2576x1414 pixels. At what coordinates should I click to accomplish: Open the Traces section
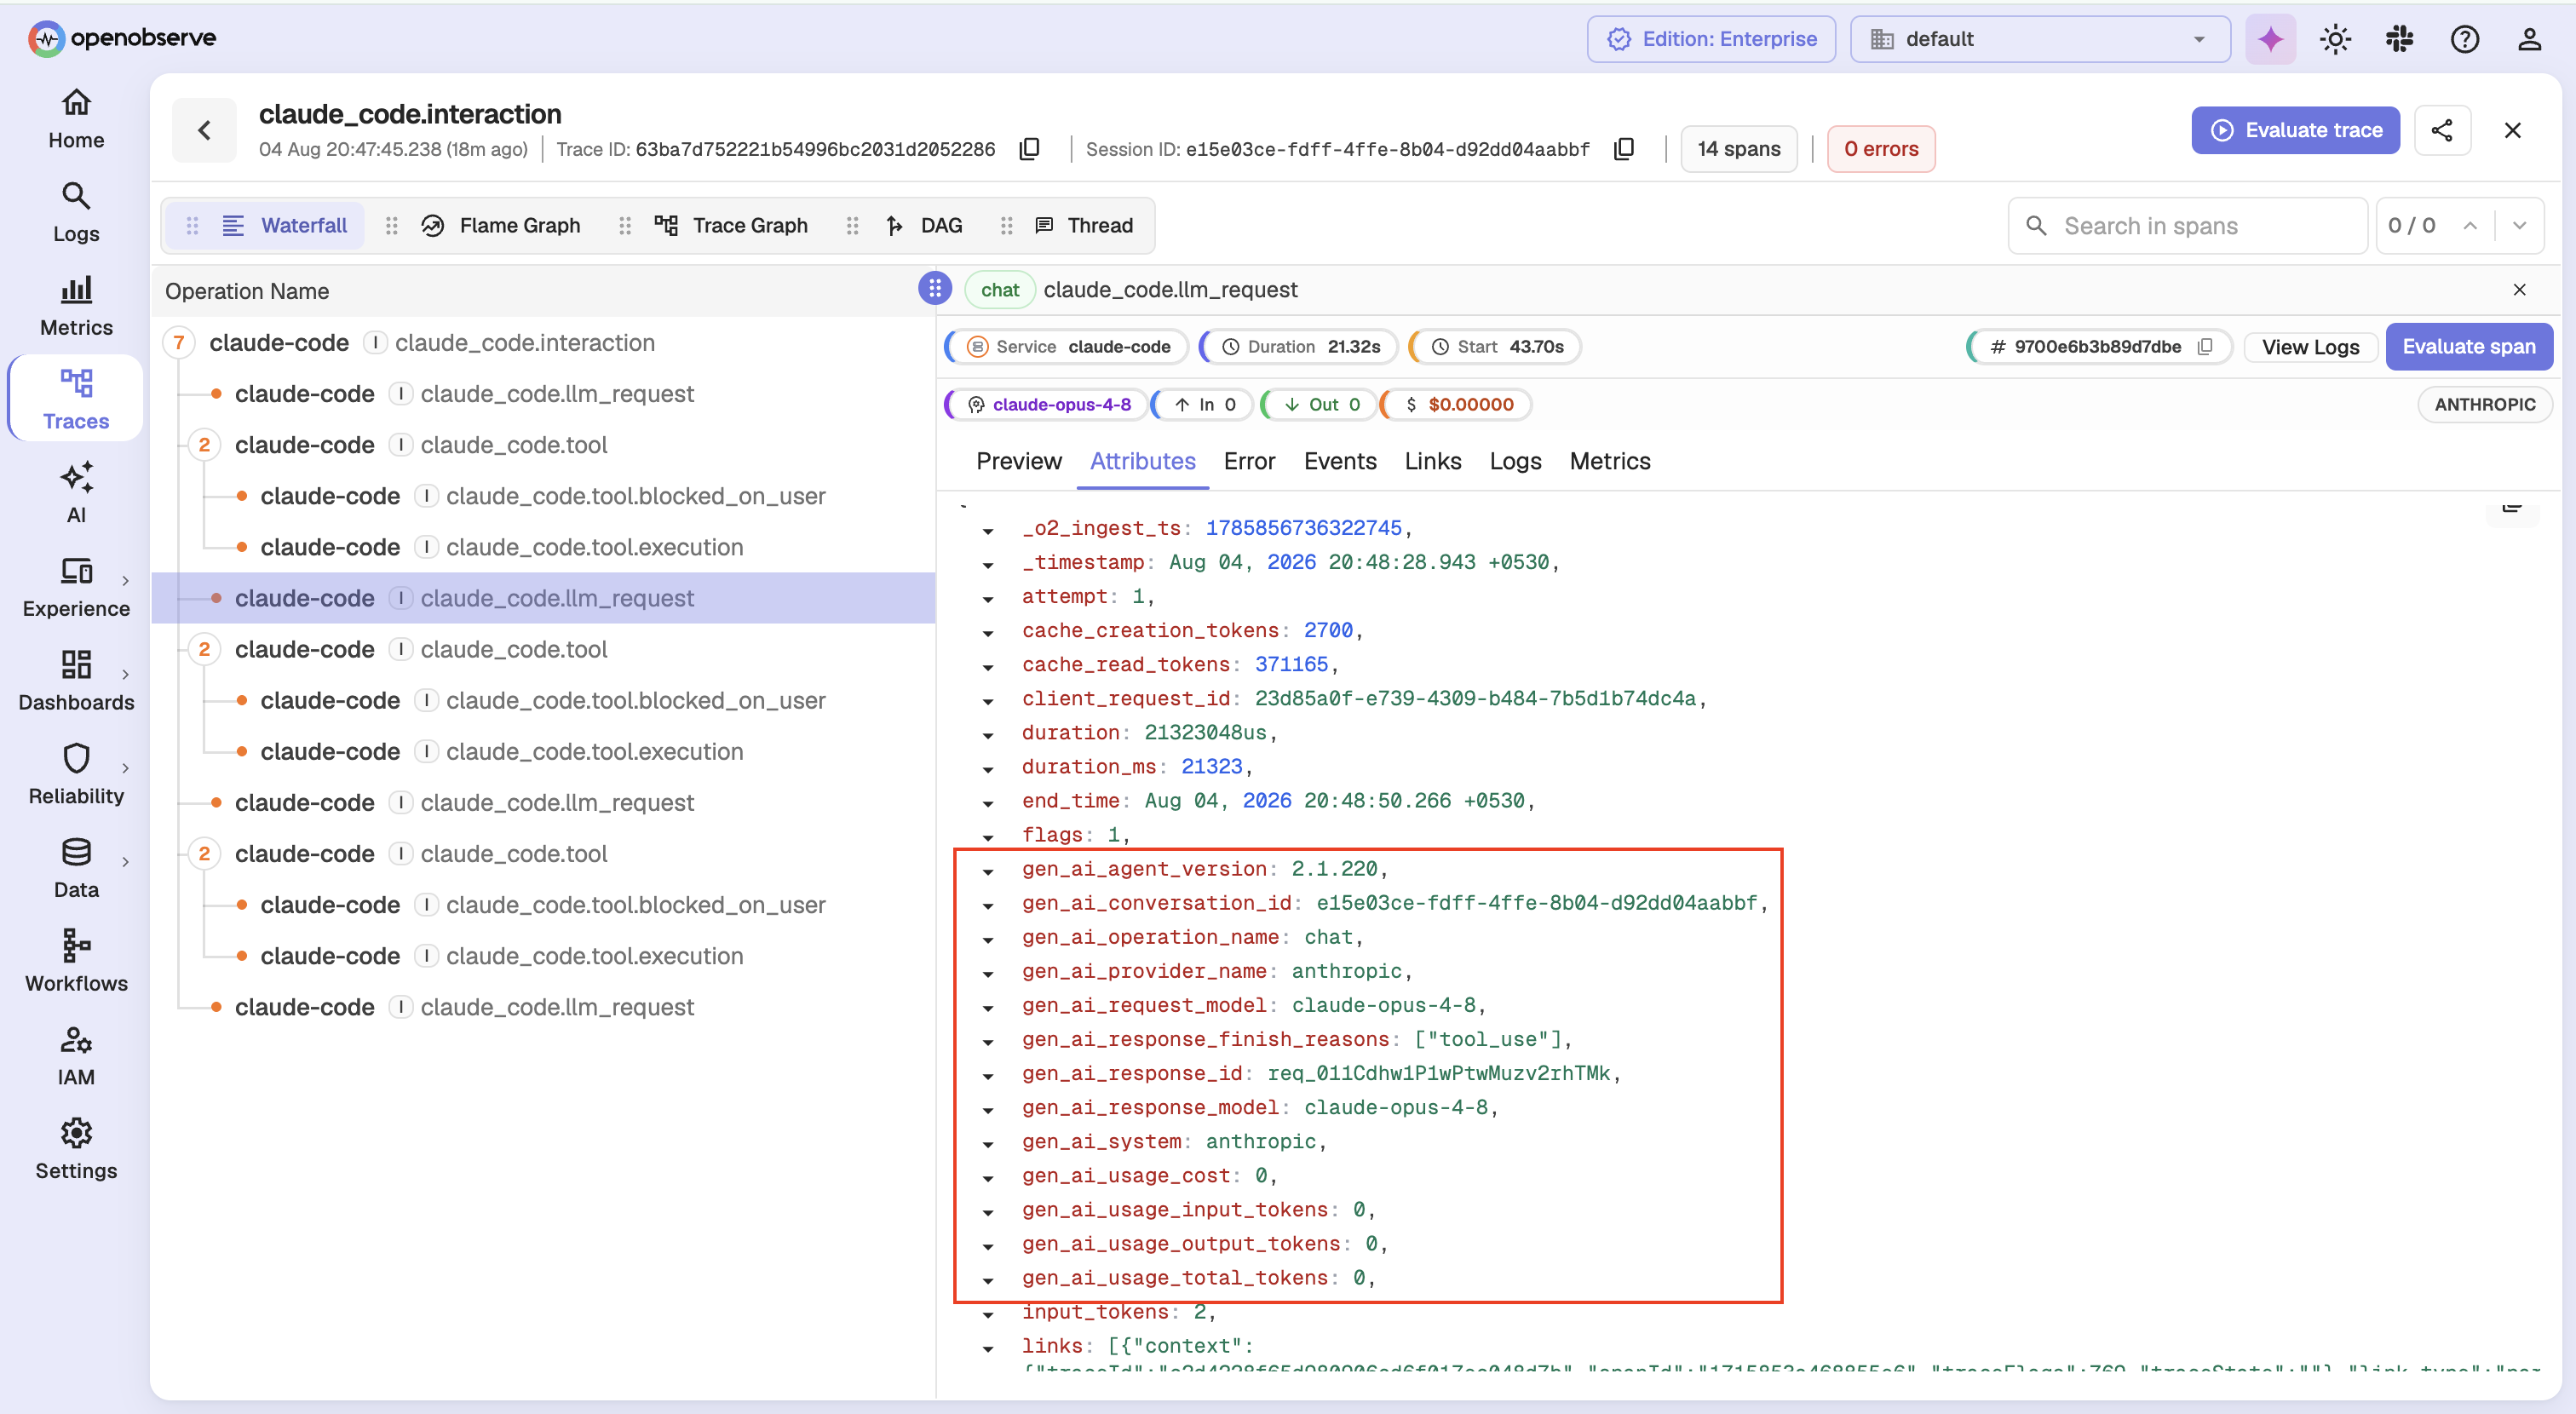76,399
